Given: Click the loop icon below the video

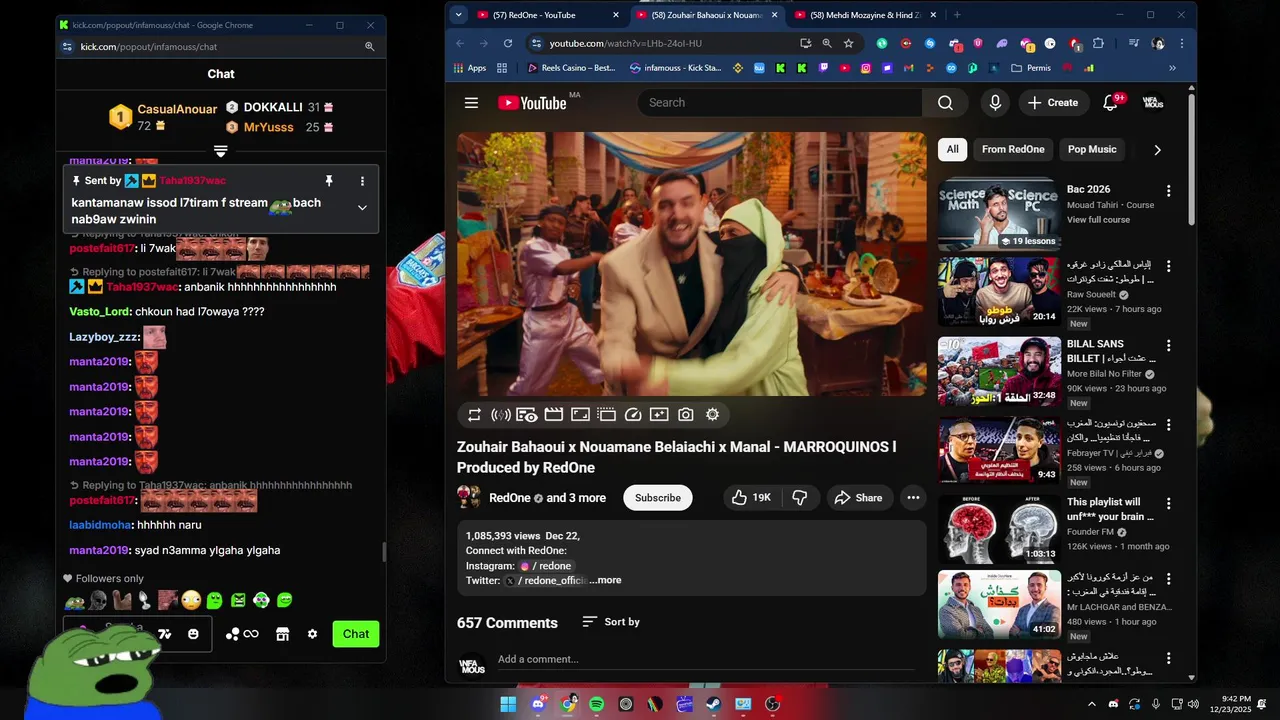Looking at the screenshot, I should pos(474,415).
